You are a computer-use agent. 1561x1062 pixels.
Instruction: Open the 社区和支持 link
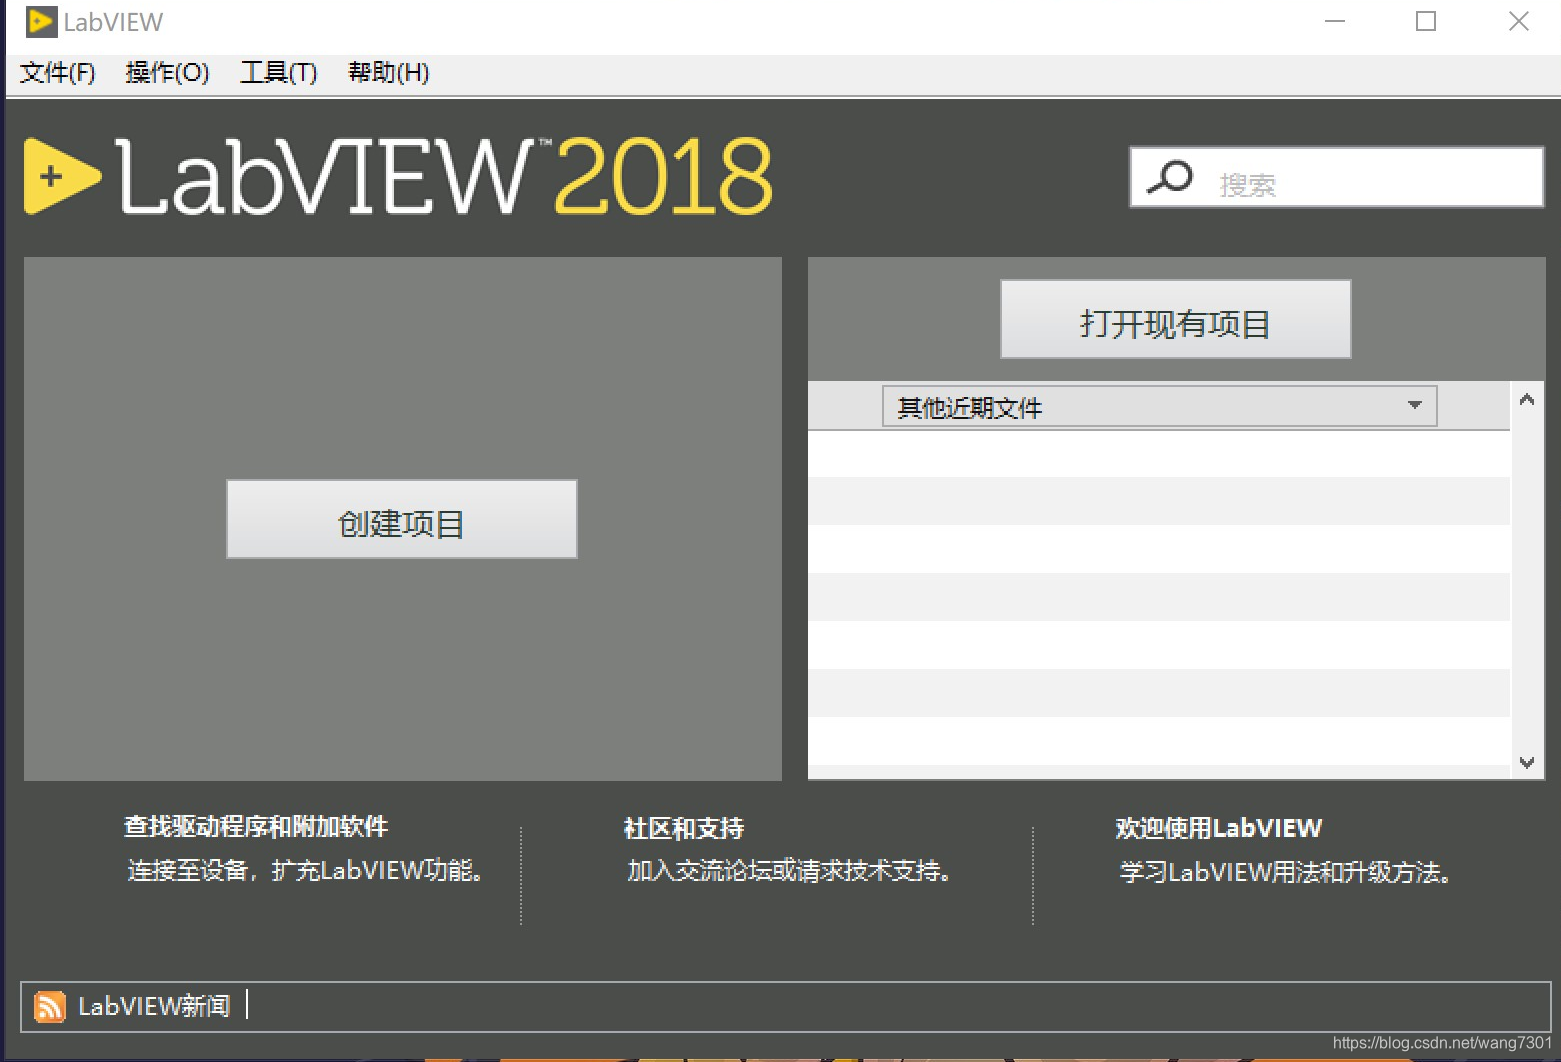[x=683, y=829]
